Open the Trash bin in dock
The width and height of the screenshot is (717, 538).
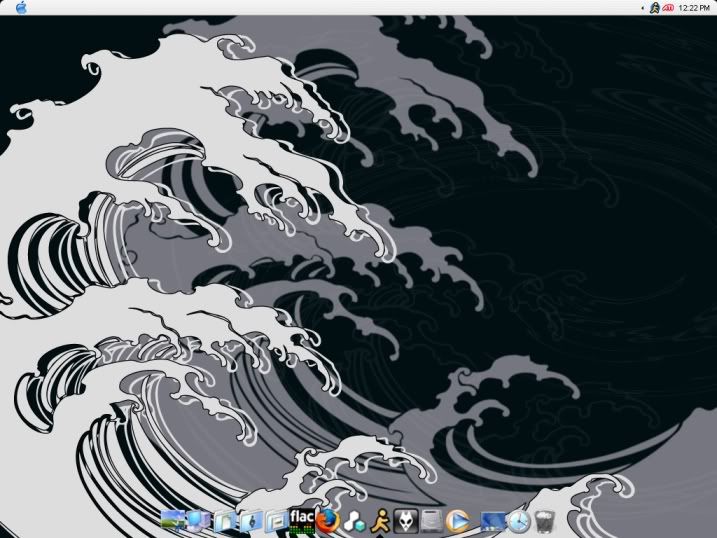point(544,521)
